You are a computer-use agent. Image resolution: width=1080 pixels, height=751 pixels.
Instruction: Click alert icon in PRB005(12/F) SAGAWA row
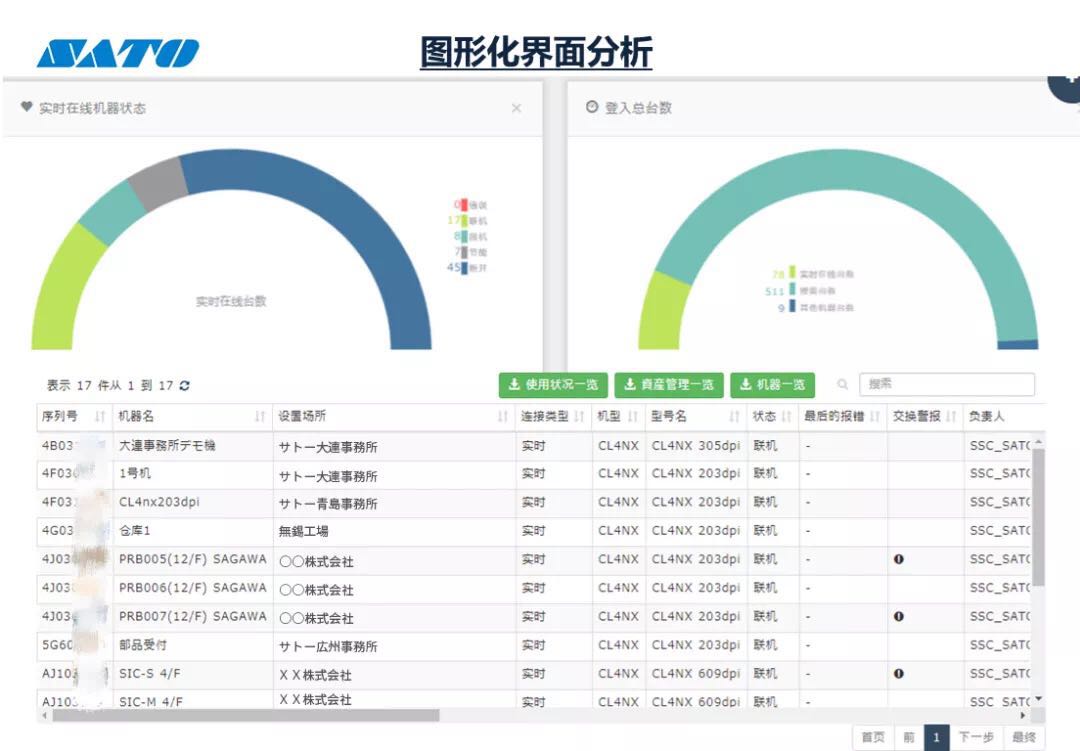(x=898, y=560)
